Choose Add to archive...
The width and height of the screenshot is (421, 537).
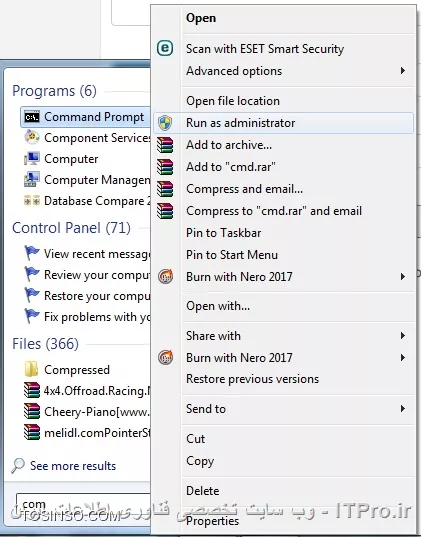(283, 145)
